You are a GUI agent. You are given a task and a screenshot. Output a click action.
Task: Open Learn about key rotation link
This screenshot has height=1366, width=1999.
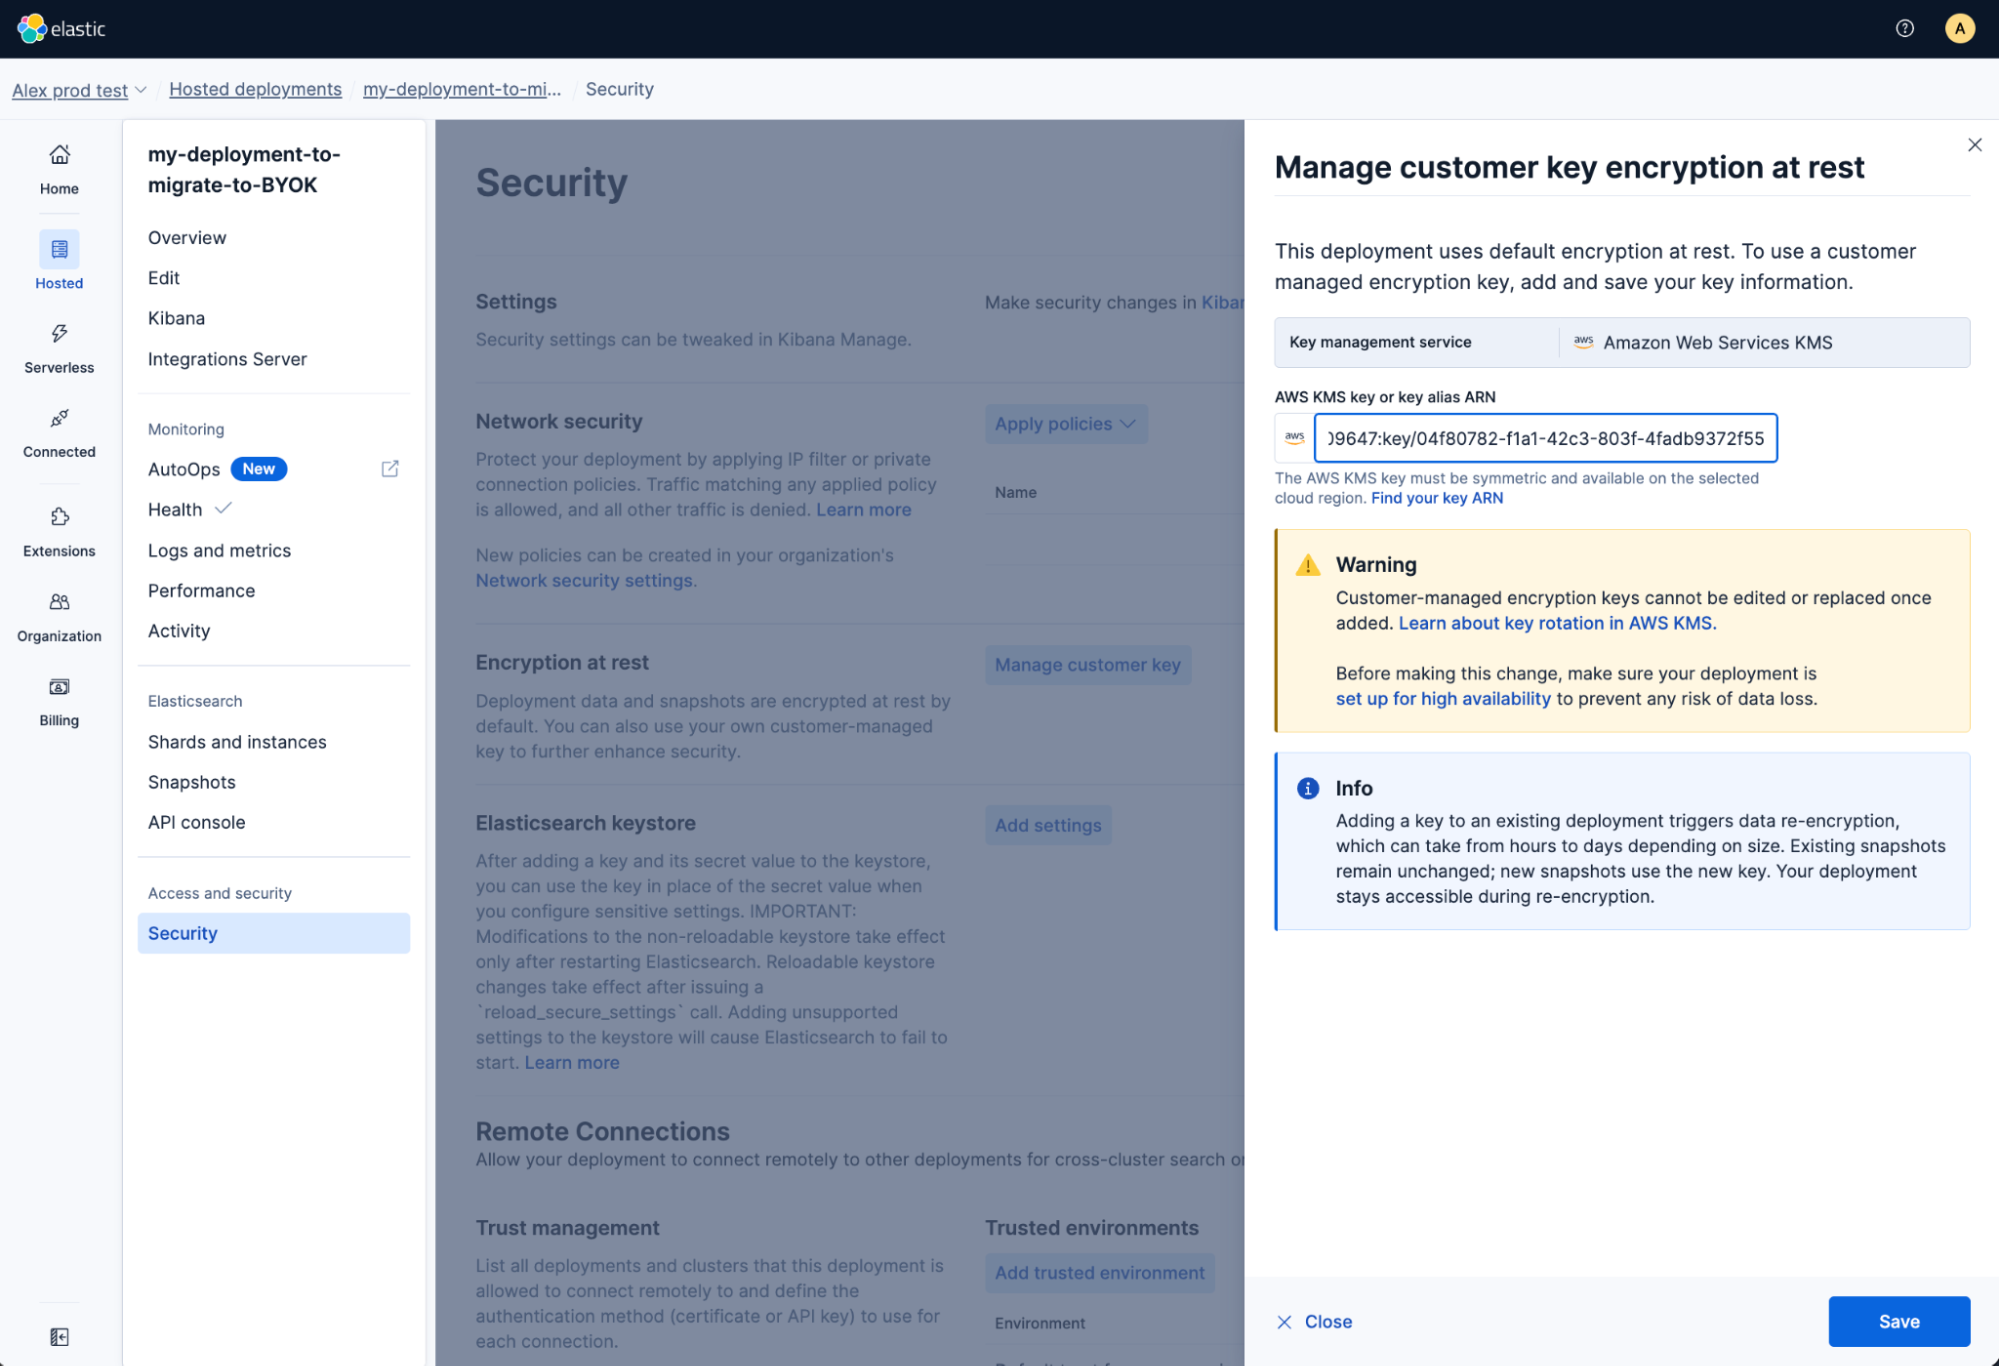tap(1555, 623)
